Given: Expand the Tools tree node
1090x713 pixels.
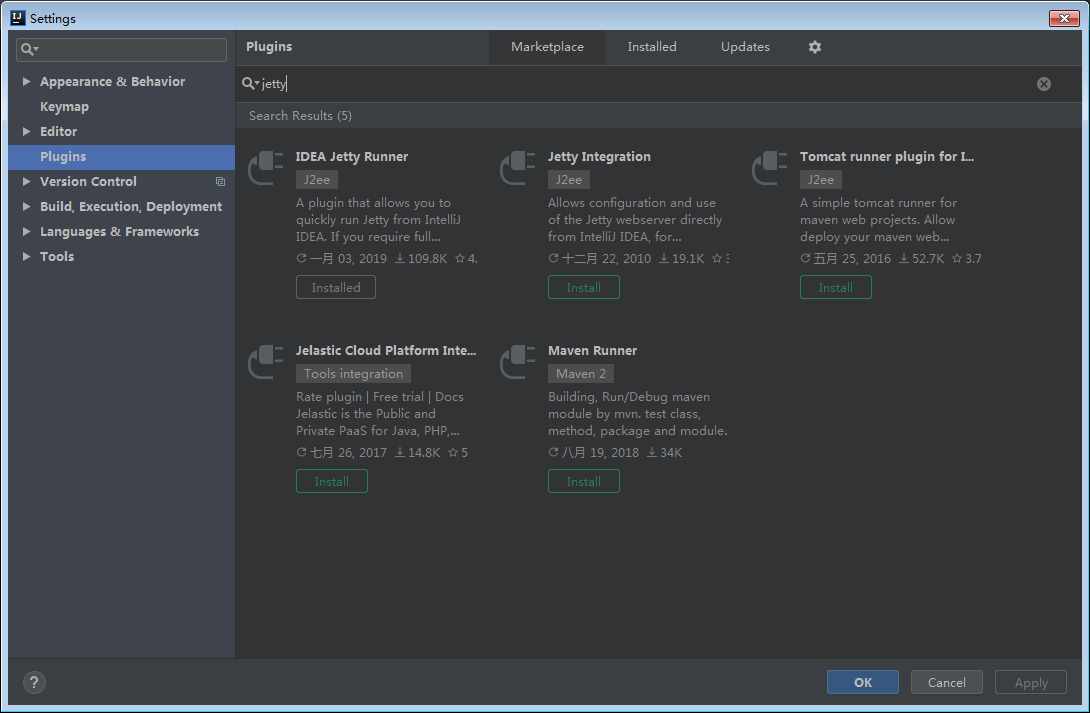Looking at the screenshot, I should pos(27,256).
